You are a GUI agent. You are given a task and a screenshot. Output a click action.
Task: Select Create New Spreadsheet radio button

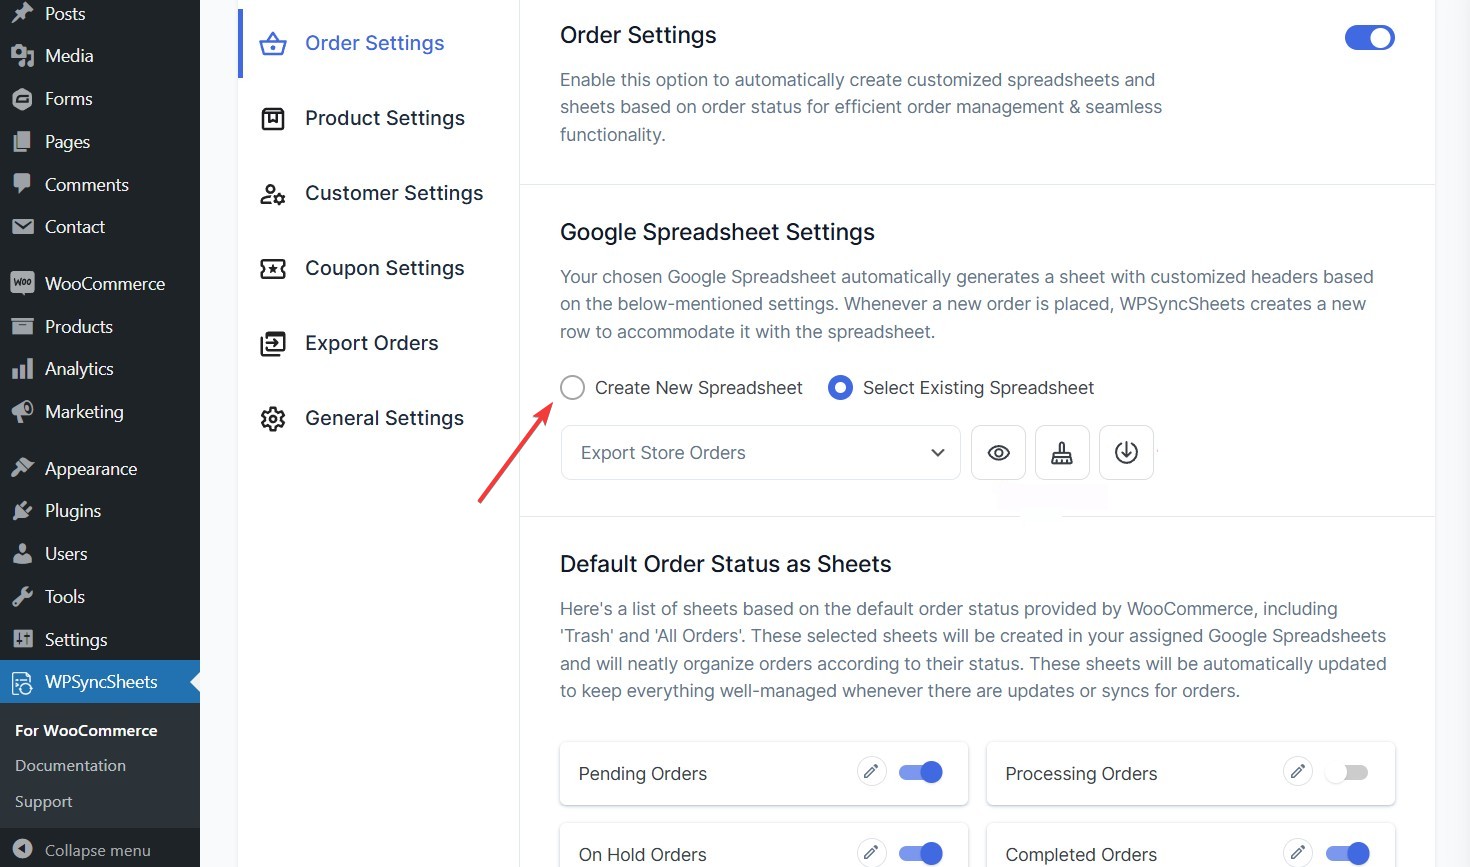click(572, 388)
